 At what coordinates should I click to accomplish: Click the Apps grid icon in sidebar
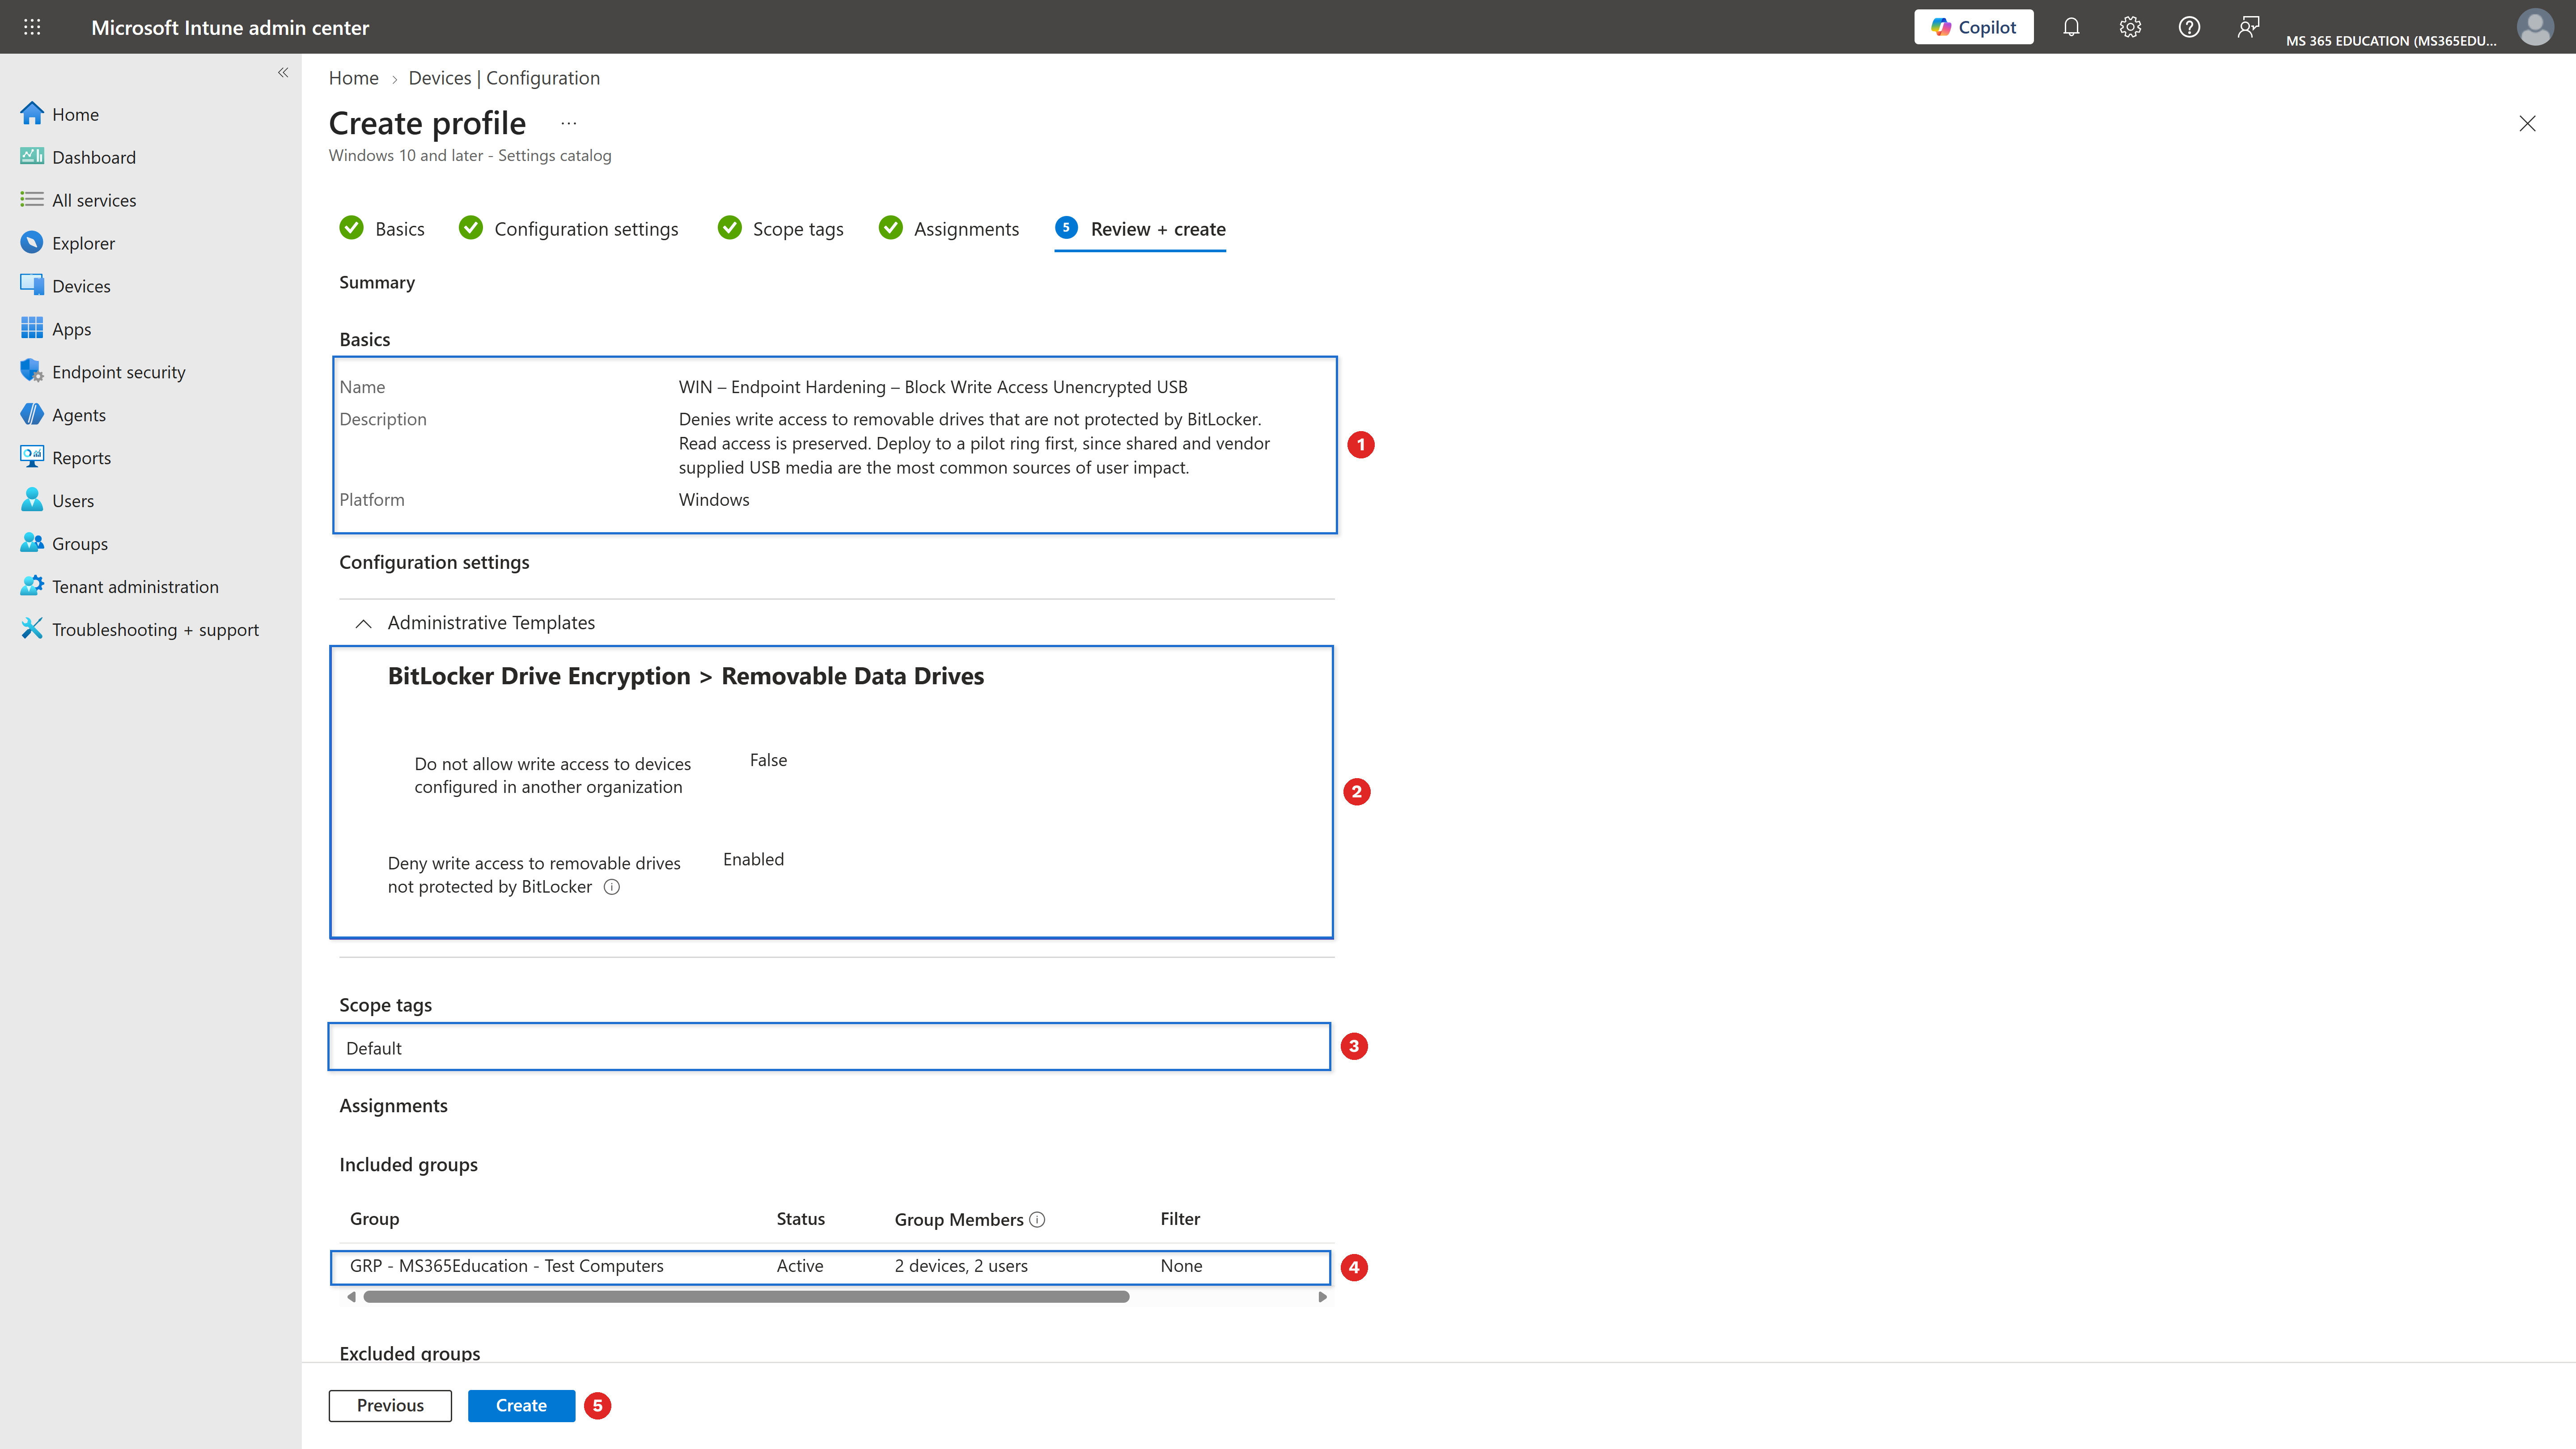click(32, 328)
